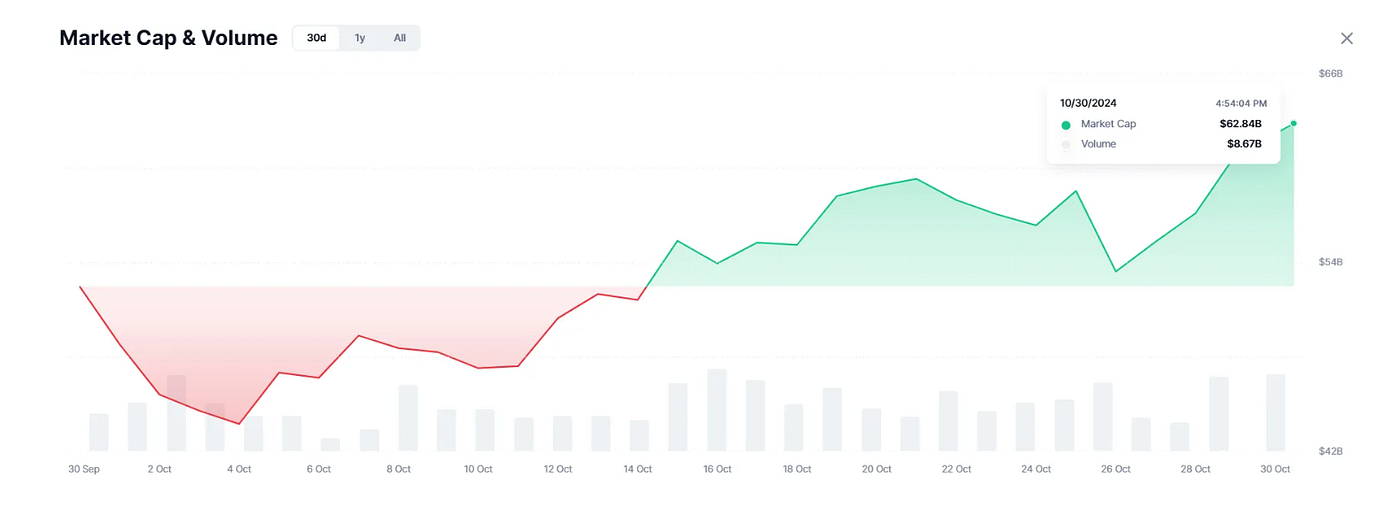Click the 30 Sep date label
1400x522 pixels.
coord(83,469)
